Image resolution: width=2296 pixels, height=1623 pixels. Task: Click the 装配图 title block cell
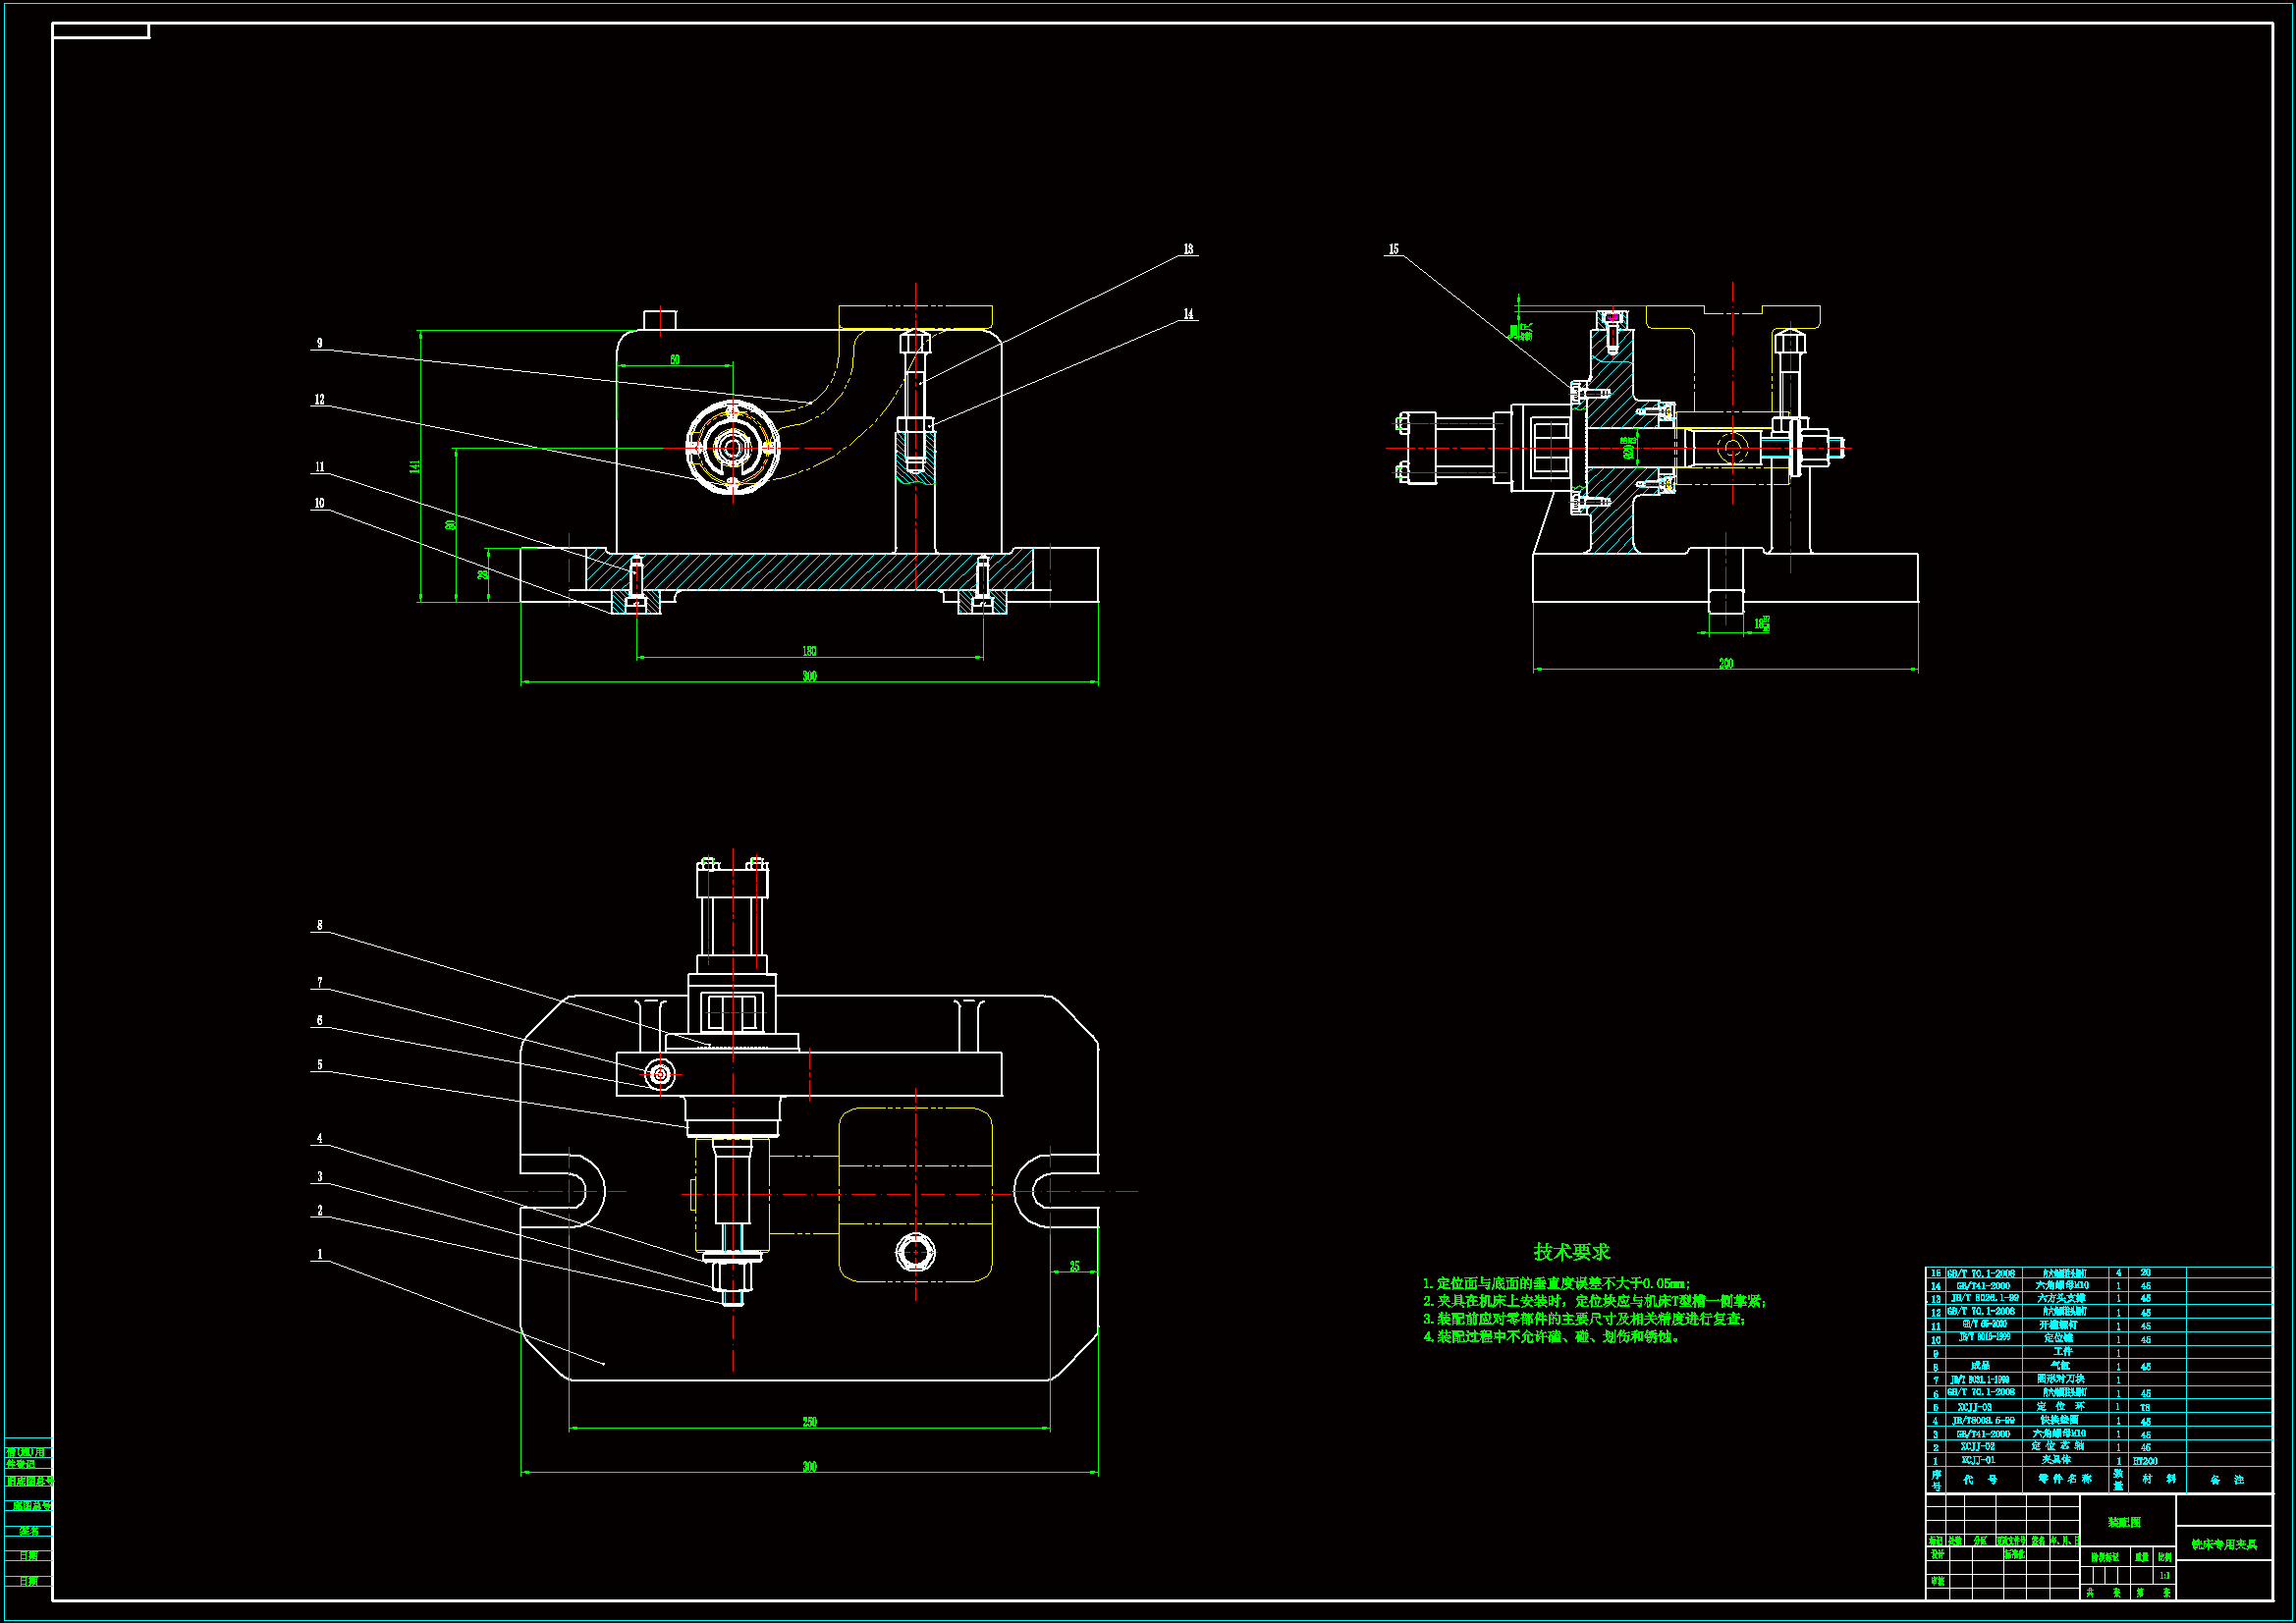coord(2123,1522)
